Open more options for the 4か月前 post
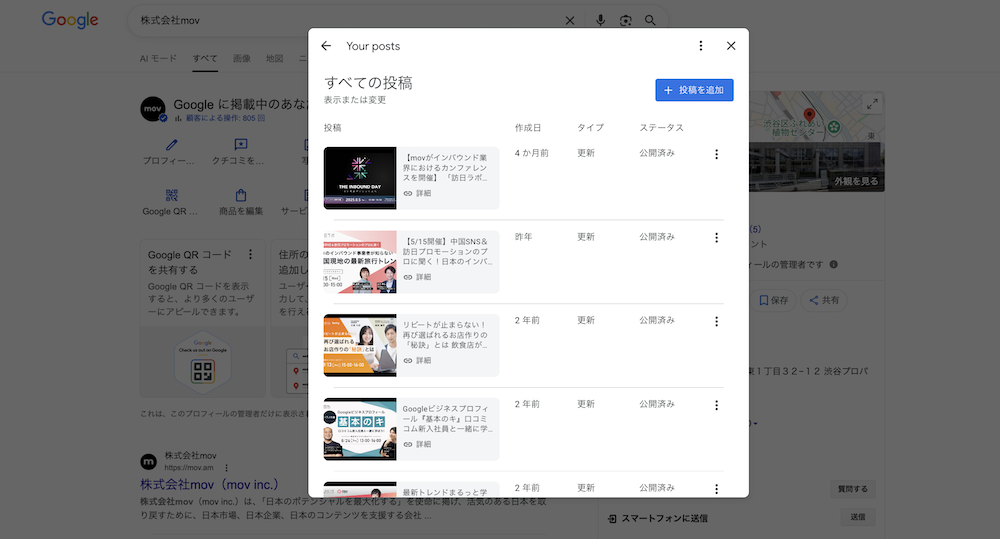Viewport: 1000px width, 539px height. [716, 154]
